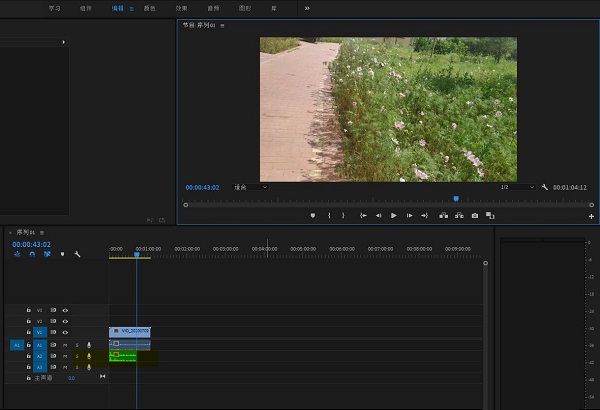The width and height of the screenshot is (600, 410).
Task: Open the monitor Settings wrench icon
Action: point(545,187)
